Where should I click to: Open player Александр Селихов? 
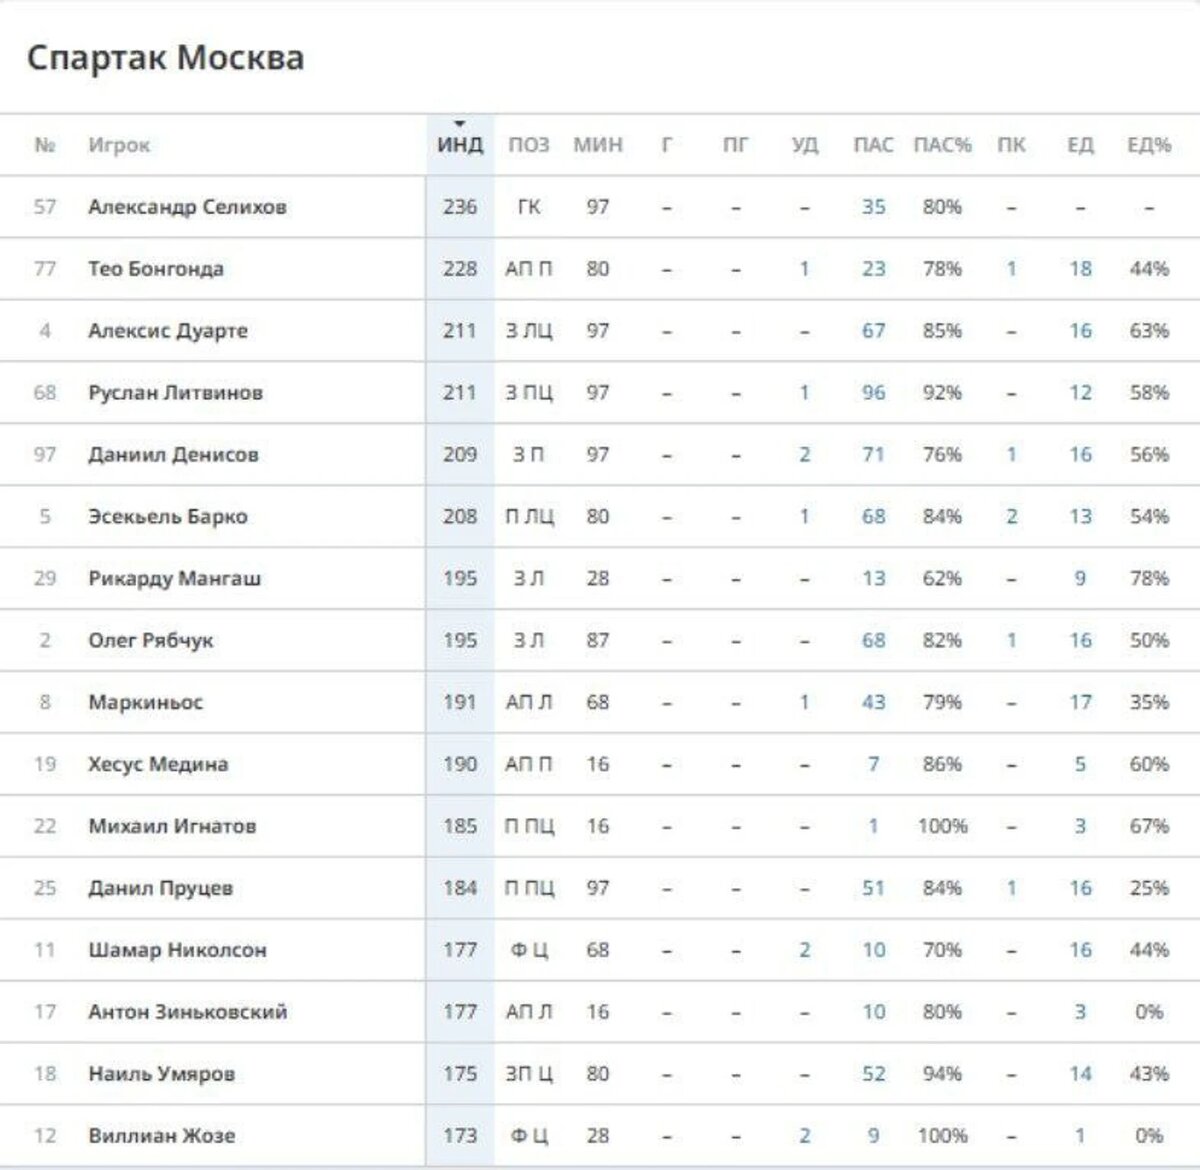pyautogui.click(x=187, y=207)
